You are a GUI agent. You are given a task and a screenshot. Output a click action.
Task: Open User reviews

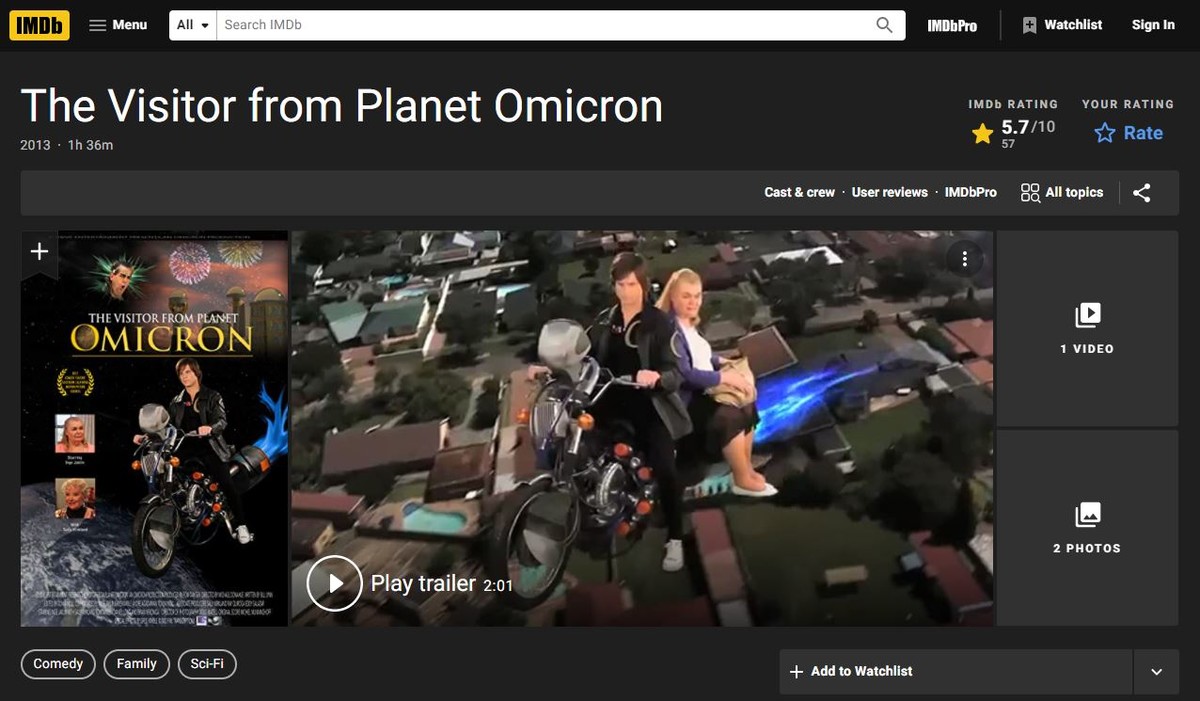(889, 192)
